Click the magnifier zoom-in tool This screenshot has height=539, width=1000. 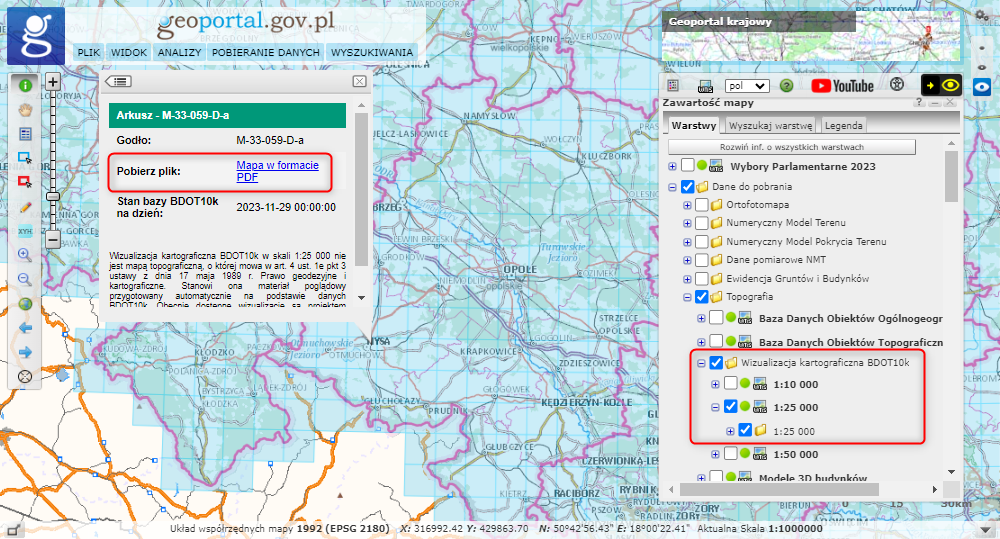[25, 255]
